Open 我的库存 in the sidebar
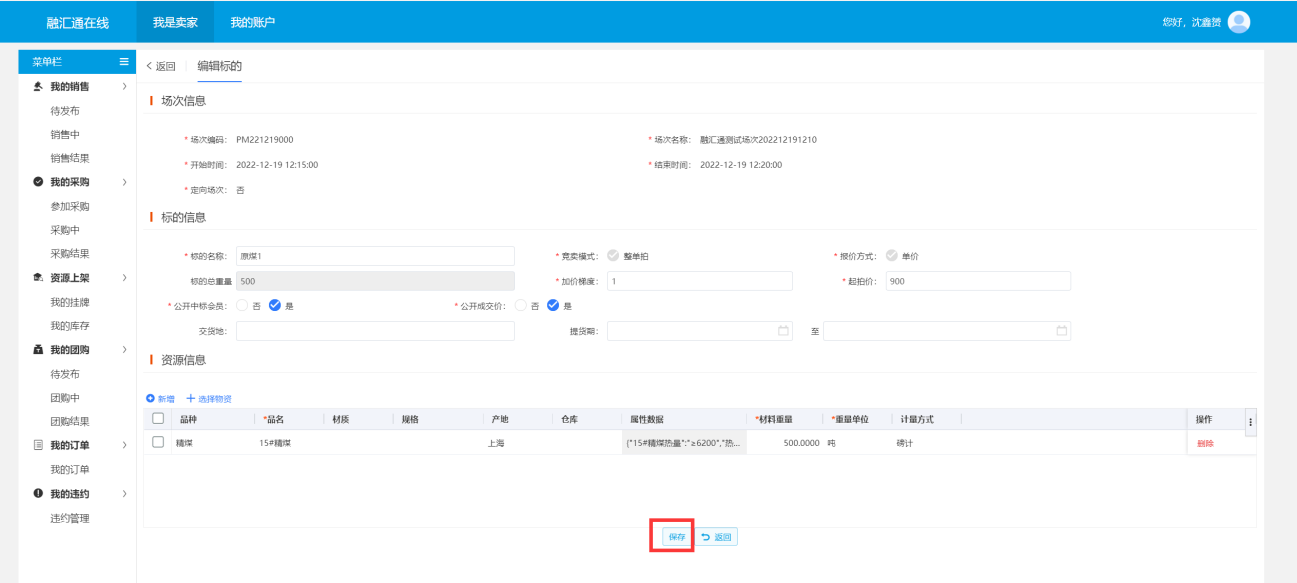The width and height of the screenshot is (1297, 583). (70, 326)
